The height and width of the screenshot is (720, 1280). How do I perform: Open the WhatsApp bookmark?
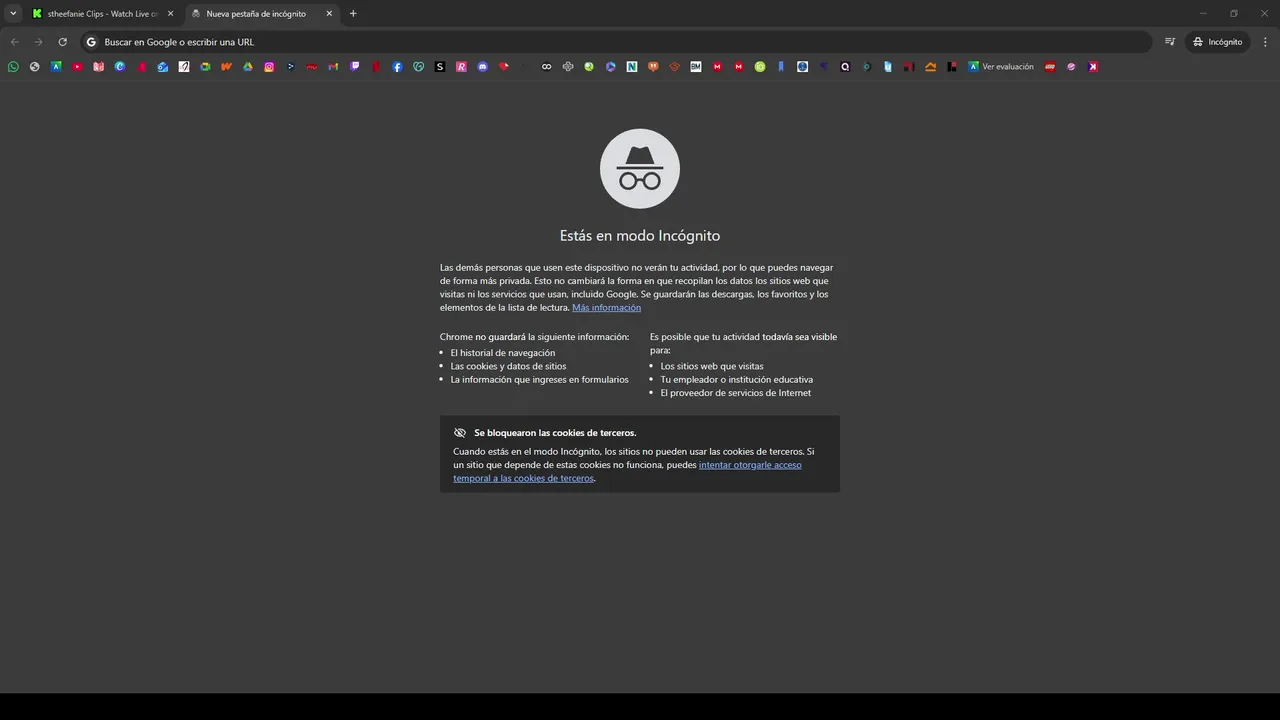click(13, 67)
